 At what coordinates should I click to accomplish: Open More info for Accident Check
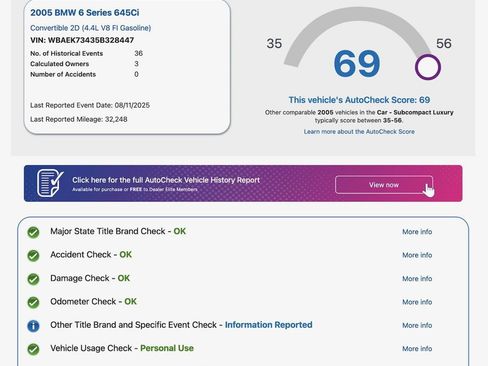coord(417,255)
